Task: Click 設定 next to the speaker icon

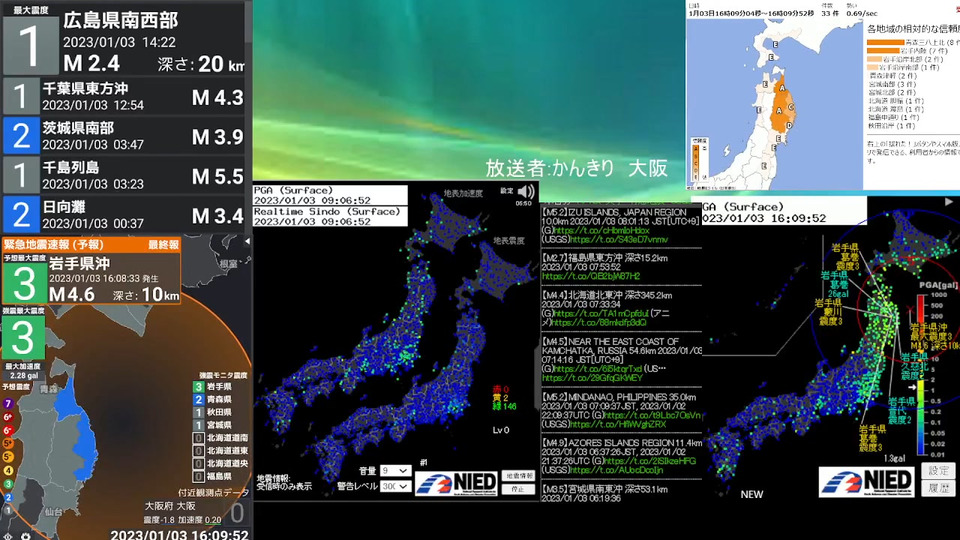Action: 507,190
